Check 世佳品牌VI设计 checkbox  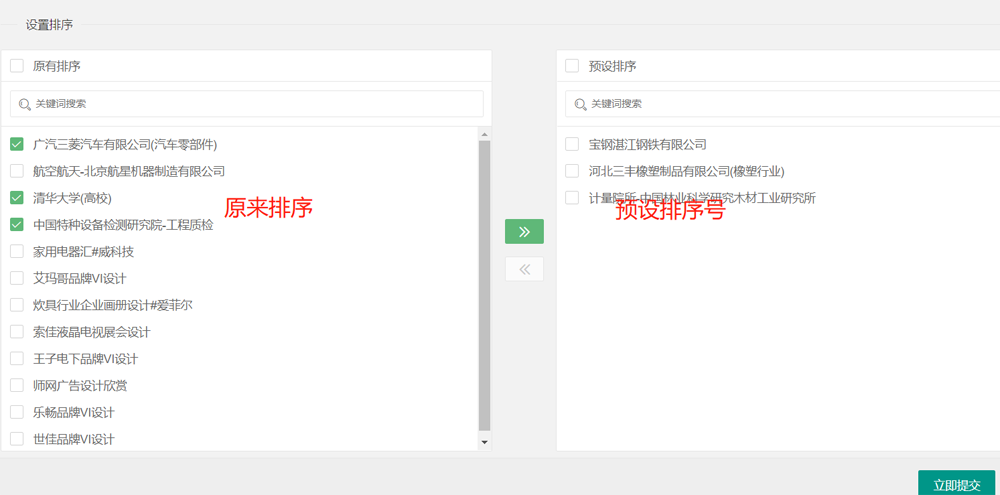17,439
